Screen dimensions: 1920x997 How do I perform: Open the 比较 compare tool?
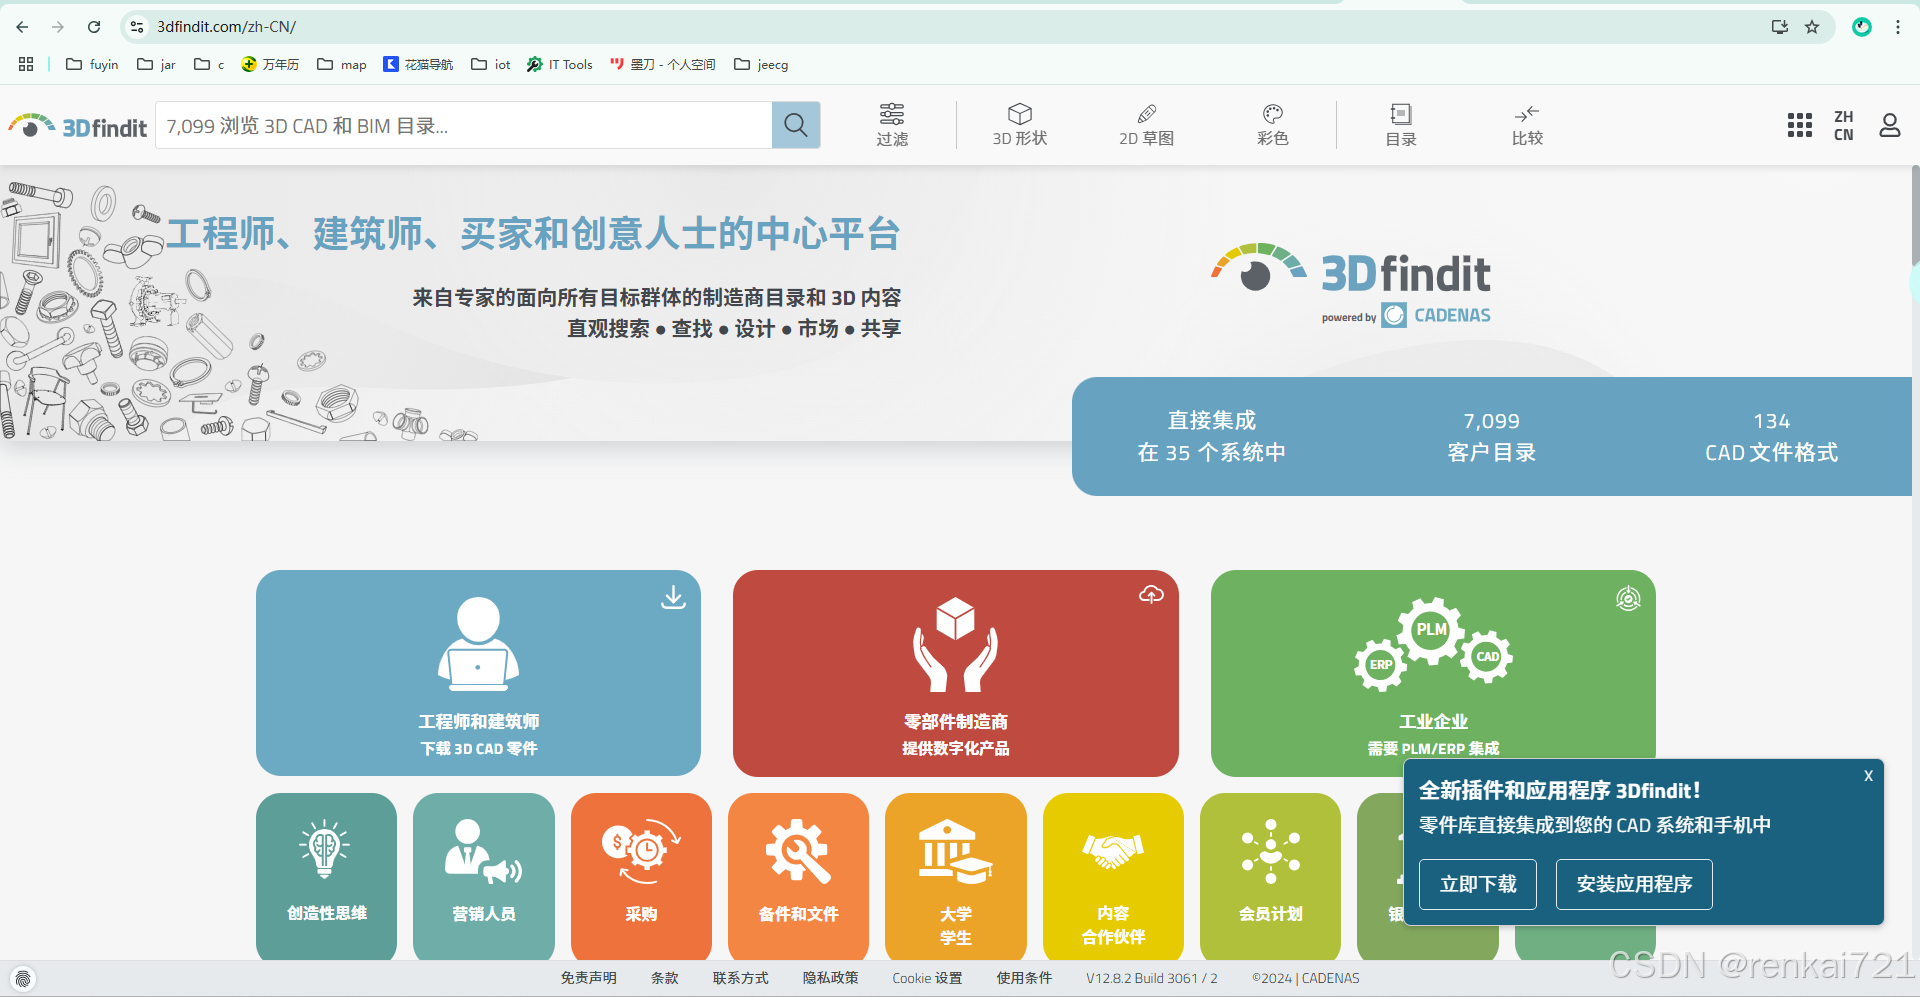1527,125
